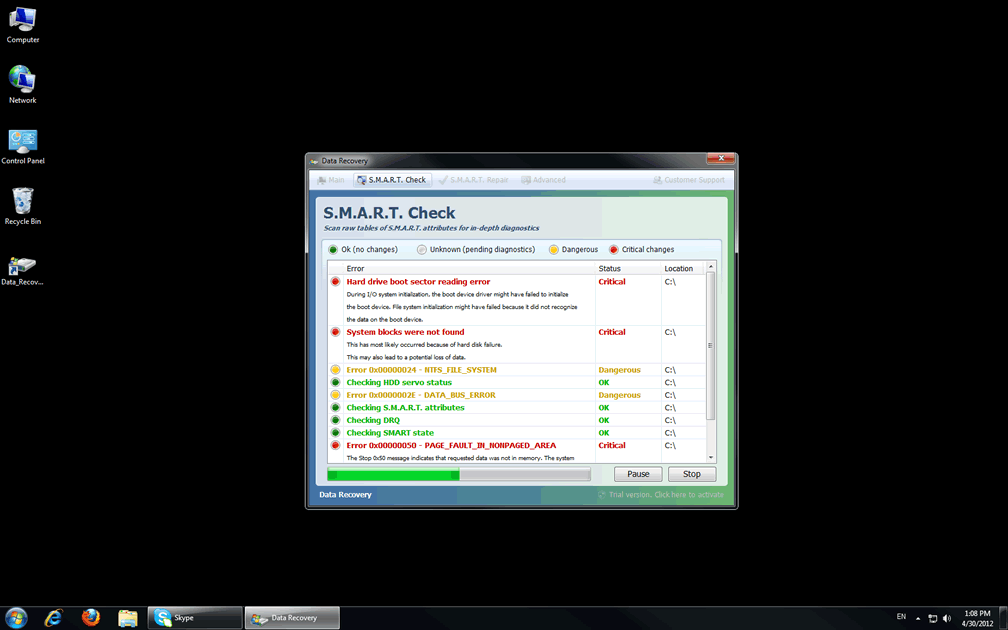Launch Firefox from the taskbar
This screenshot has width=1008, height=630.
tap(91, 618)
